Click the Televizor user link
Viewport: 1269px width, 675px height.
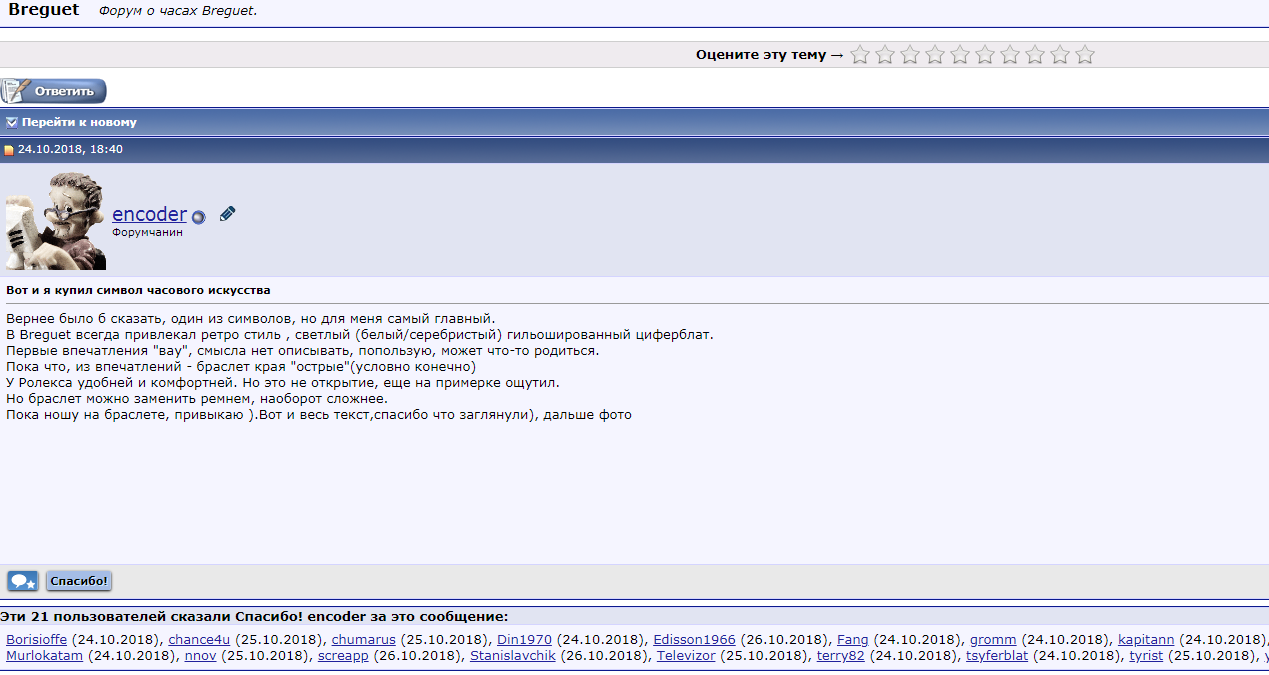686,656
